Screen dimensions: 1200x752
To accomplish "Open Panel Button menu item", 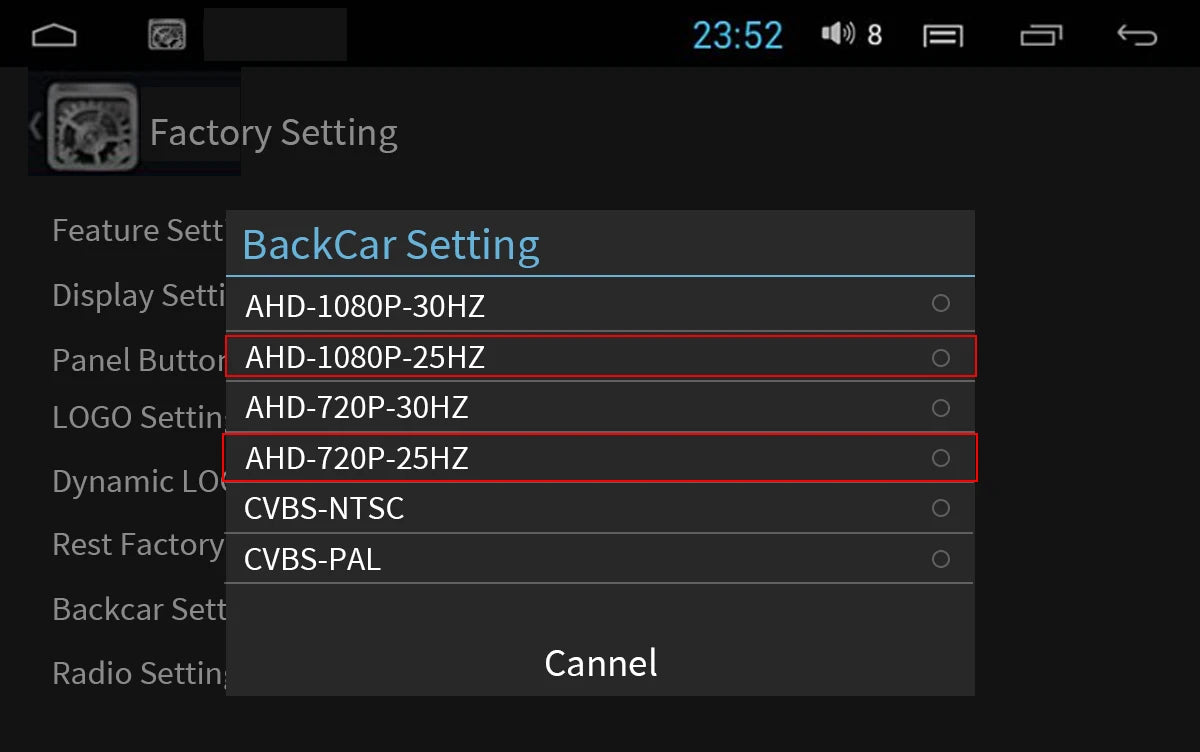I will [x=139, y=359].
